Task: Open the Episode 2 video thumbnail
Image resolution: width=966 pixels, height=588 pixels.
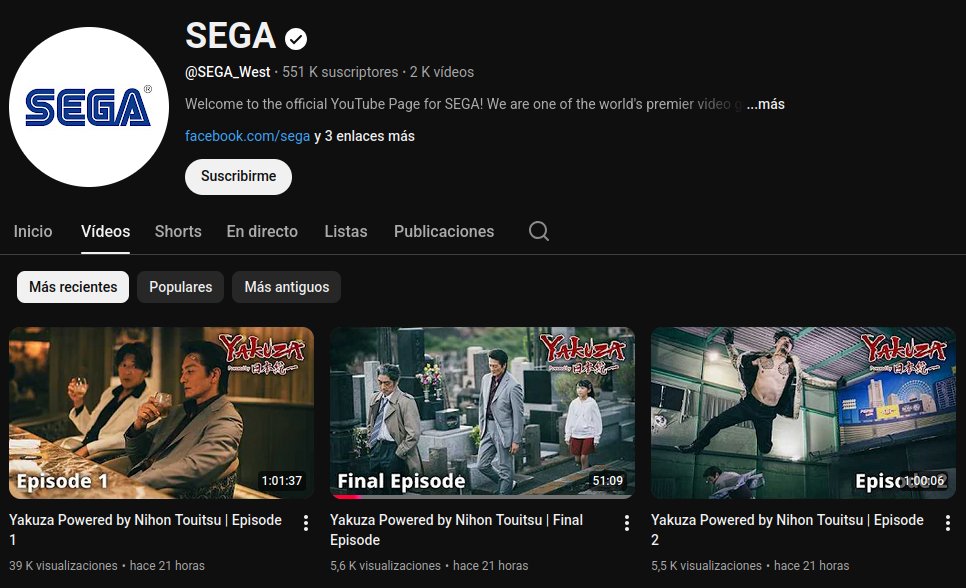Action: 803,412
